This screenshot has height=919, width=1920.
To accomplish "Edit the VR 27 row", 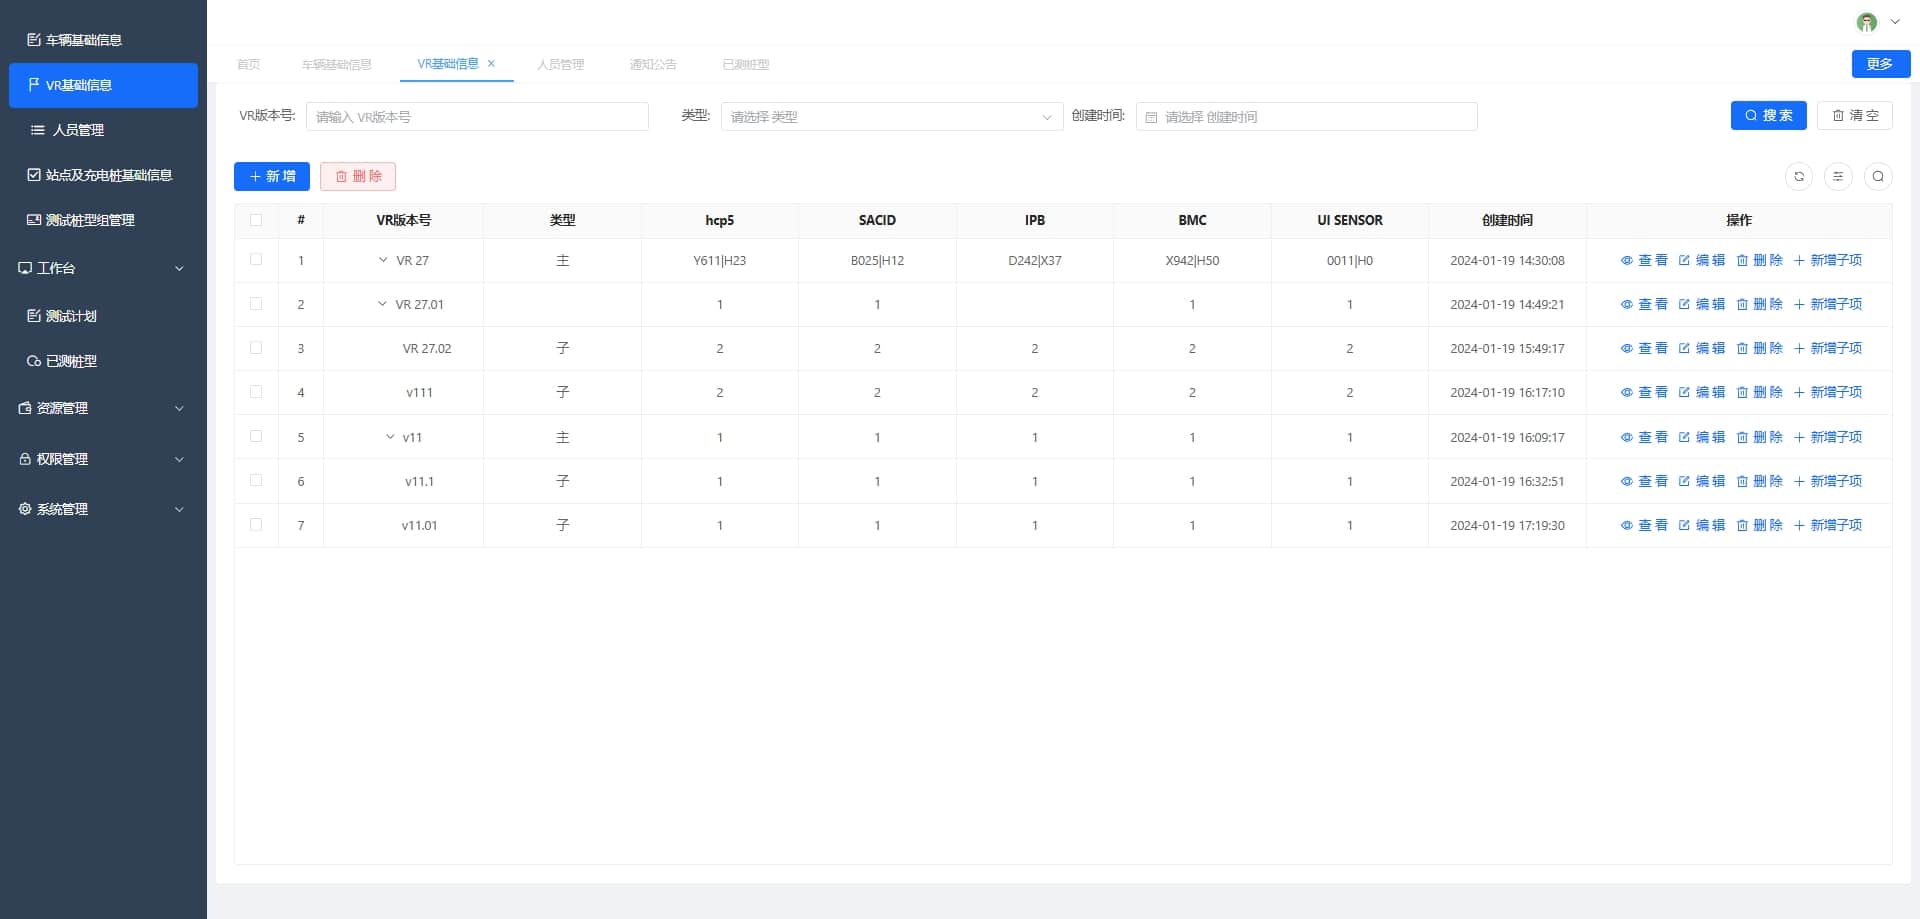I will [1702, 260].
